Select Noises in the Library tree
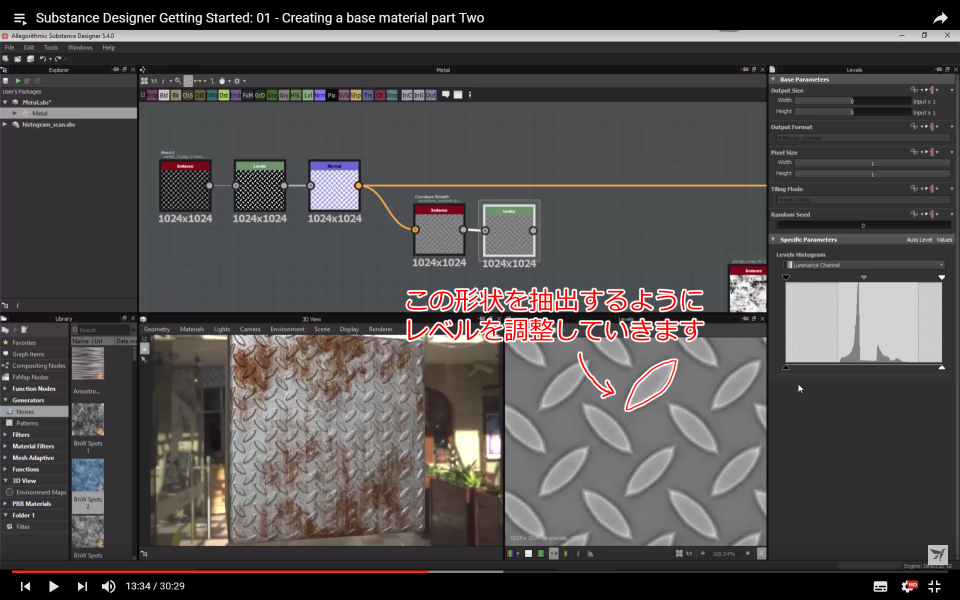The image size is (960, 600). click(34, 411)
